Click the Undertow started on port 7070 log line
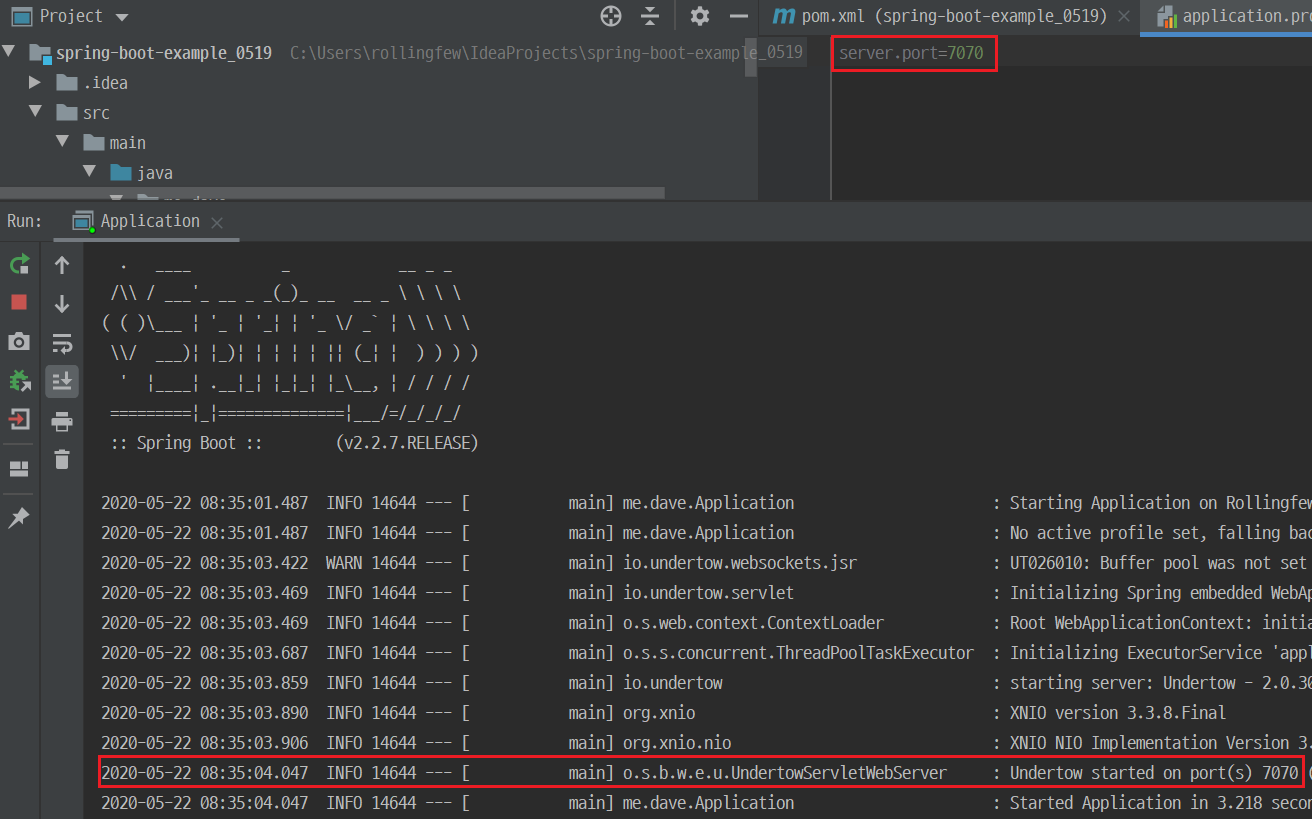 [700, 773]
